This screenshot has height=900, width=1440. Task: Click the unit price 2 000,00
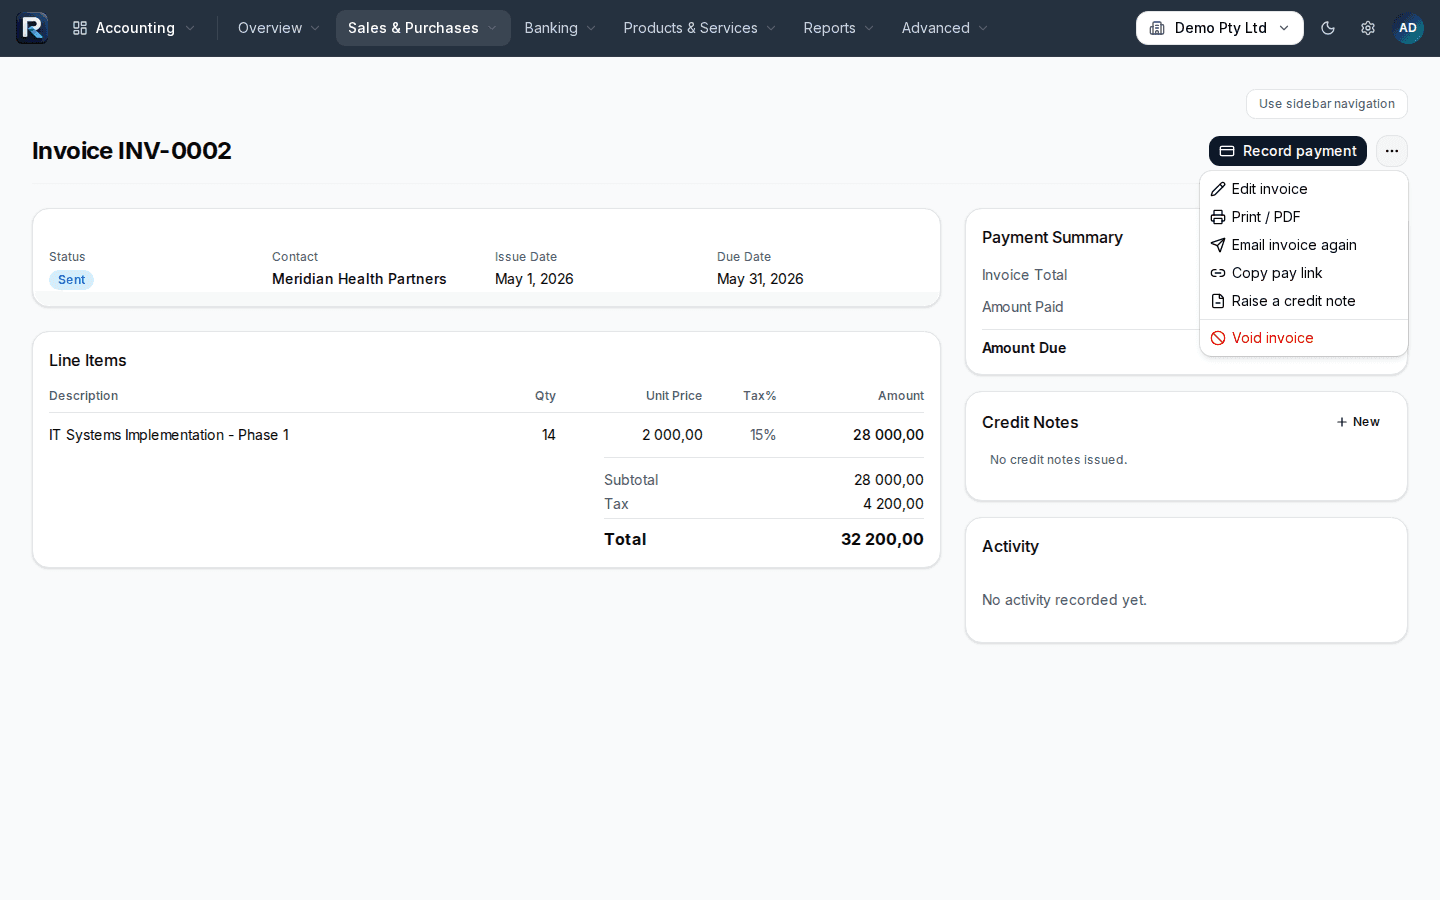pos(672,435)
